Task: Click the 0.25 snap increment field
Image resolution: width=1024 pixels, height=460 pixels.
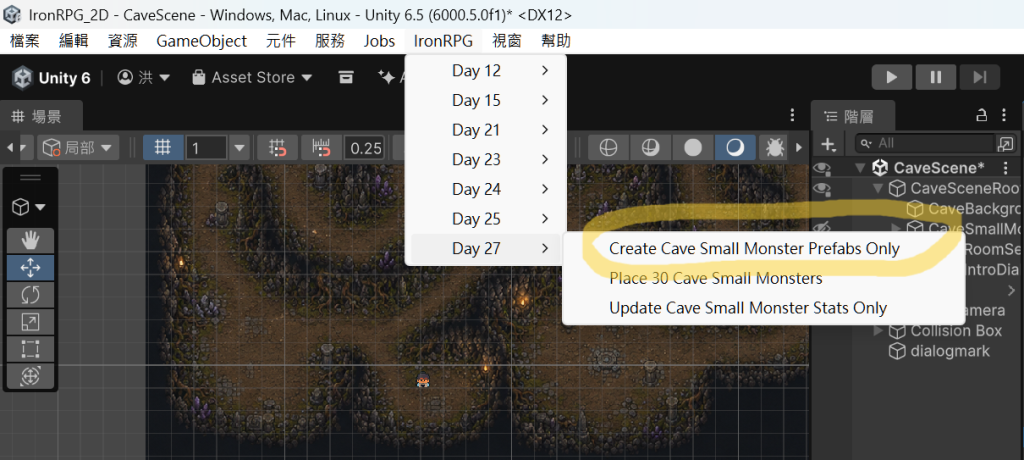Action: [365, 148]
